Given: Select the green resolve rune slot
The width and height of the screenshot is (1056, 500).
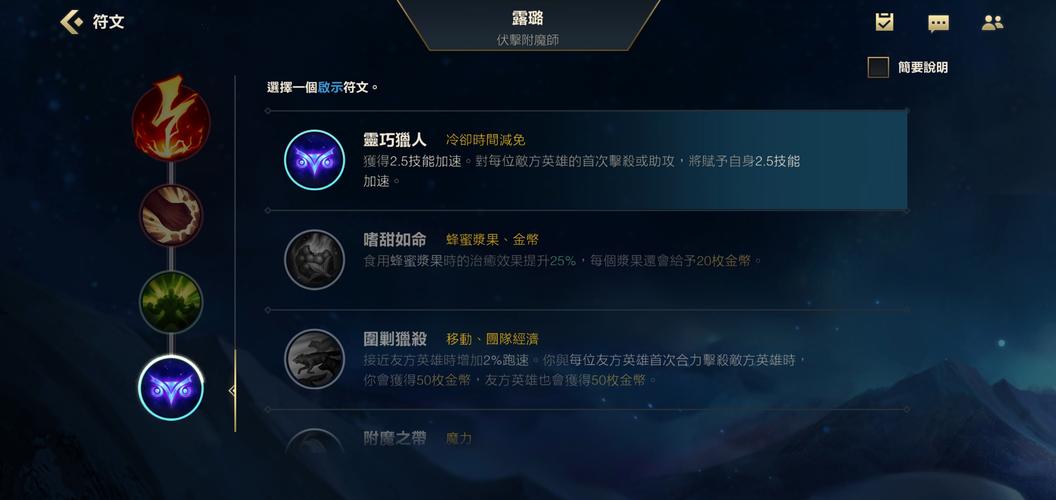Looking at the screenshot, I should (x=171, y=301).
